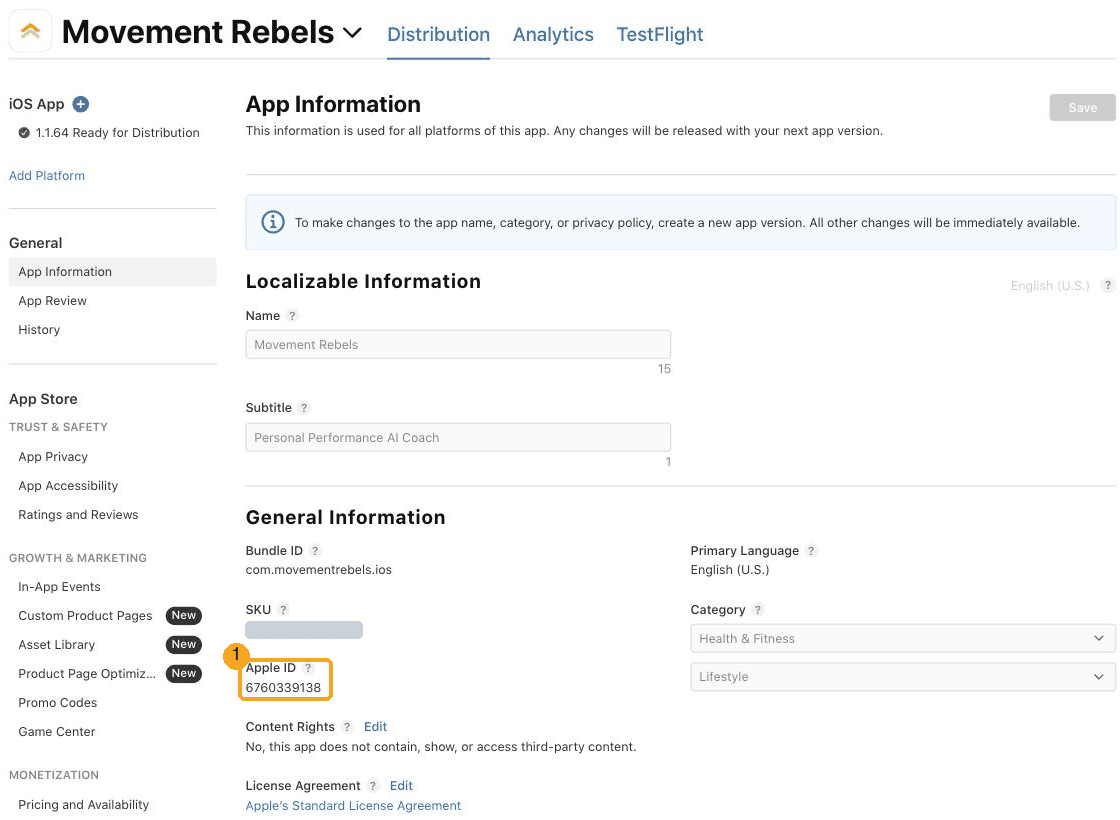1120x820 pixels.
Task: Click the Save button
Action: click(x=1082, y=107)
